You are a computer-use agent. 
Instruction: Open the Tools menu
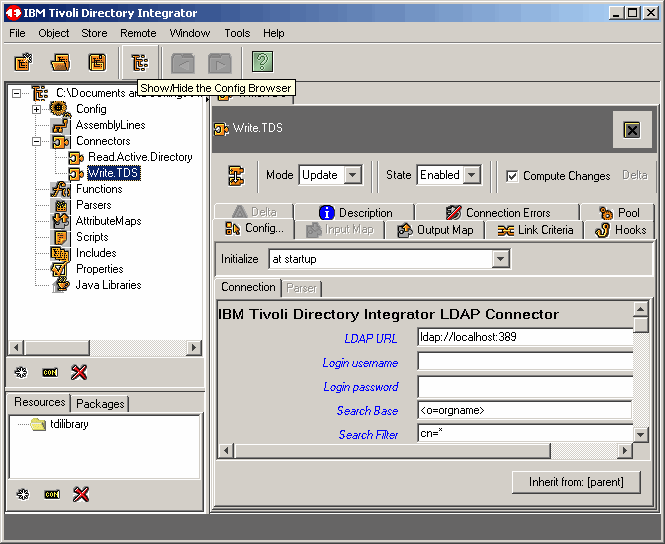[x=237, y=33]
